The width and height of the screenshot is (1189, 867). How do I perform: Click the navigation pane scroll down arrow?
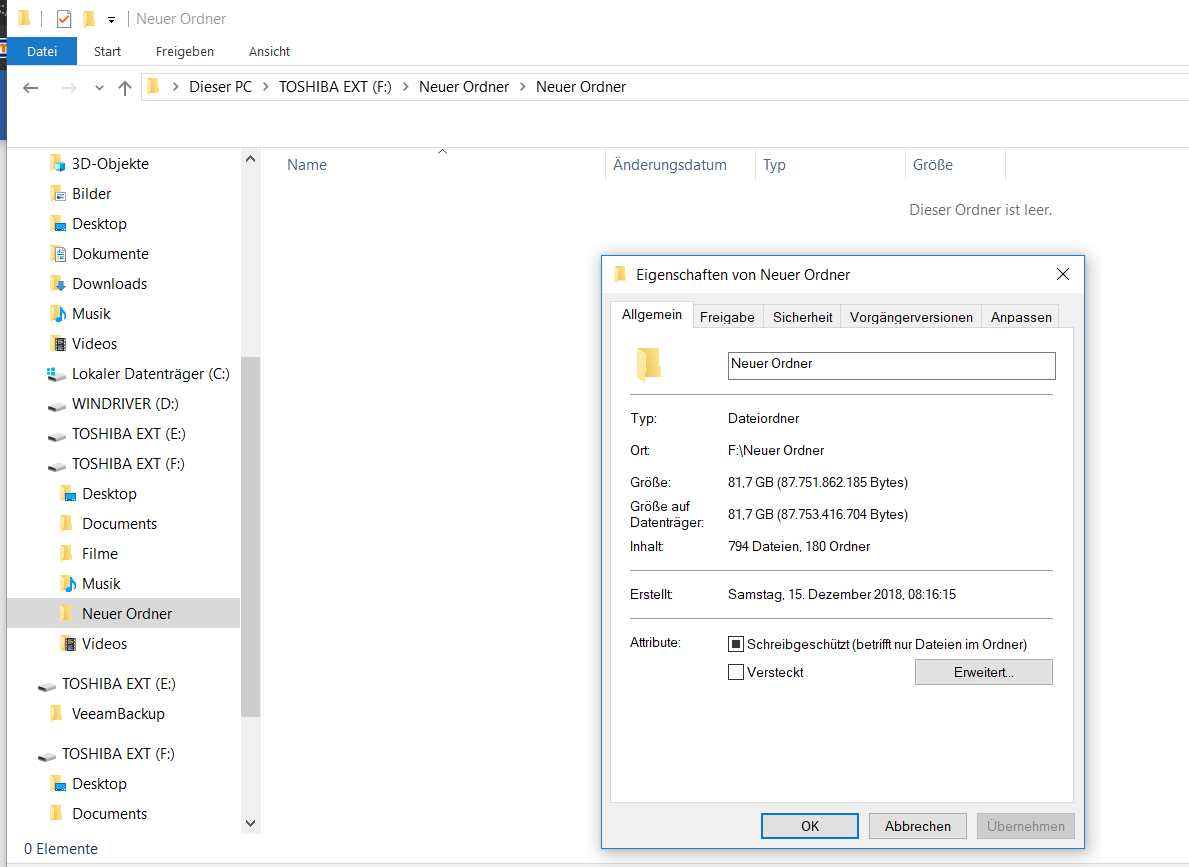click(x=250, y=823)
